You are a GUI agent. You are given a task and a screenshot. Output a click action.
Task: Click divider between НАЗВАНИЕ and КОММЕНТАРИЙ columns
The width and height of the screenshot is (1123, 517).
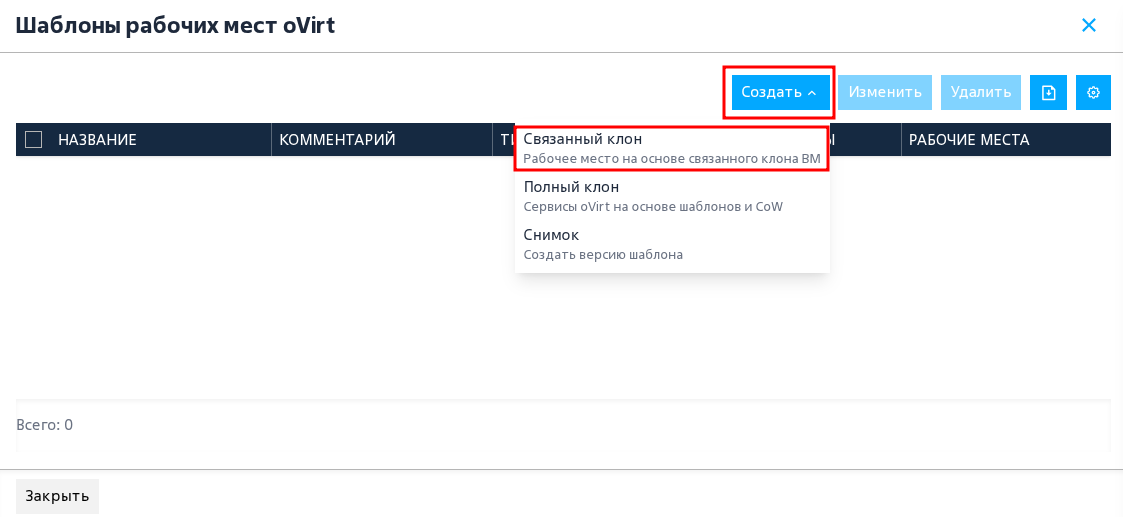click(x=271, y=140)
